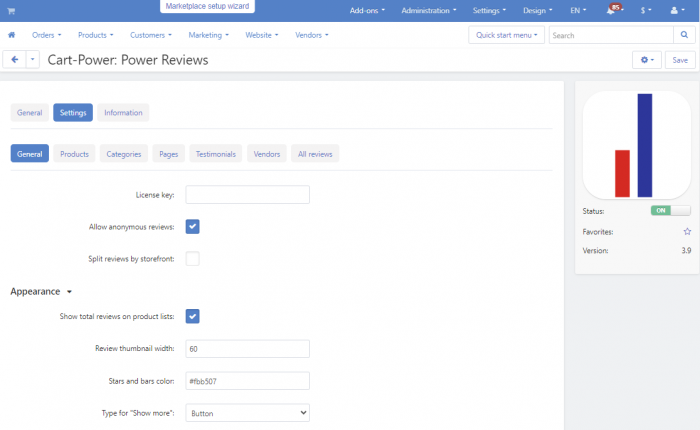Viewport: 700px width, 430px height.
Task: Enable Split reviews by storefront checkbox
Action: pyautogui.click(x=192, y=259)
